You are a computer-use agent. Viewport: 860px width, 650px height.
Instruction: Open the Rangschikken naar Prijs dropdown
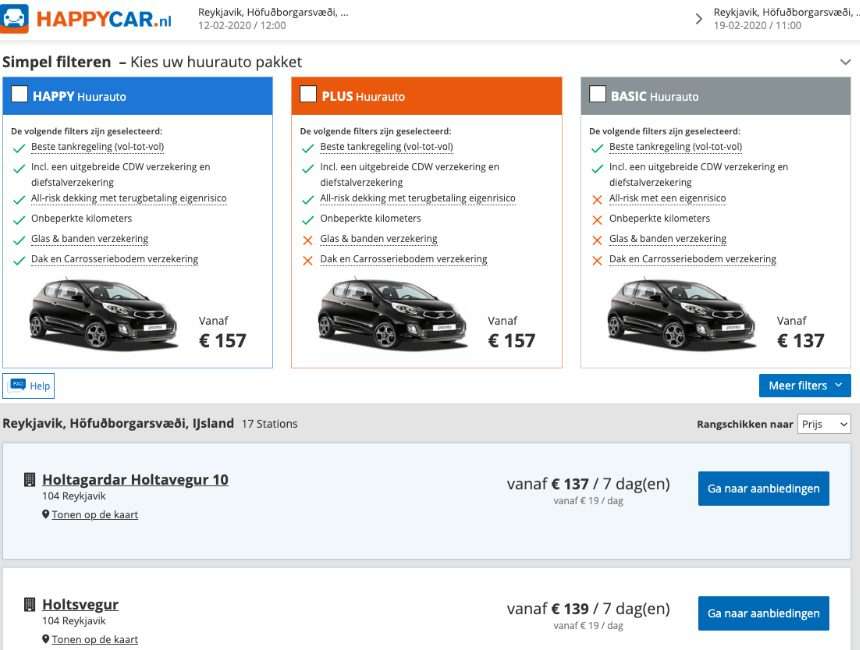824,424
